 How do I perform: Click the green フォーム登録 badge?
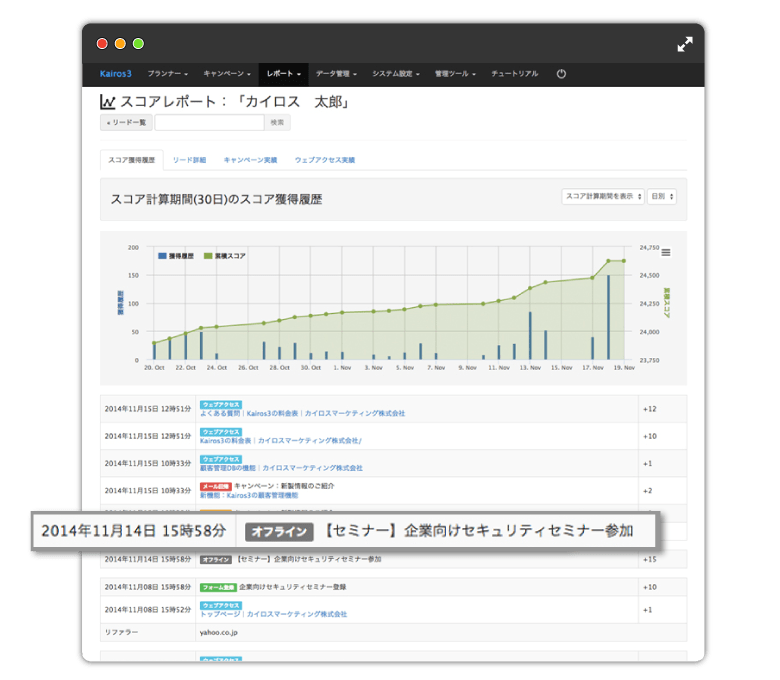[x=218, y=586]
